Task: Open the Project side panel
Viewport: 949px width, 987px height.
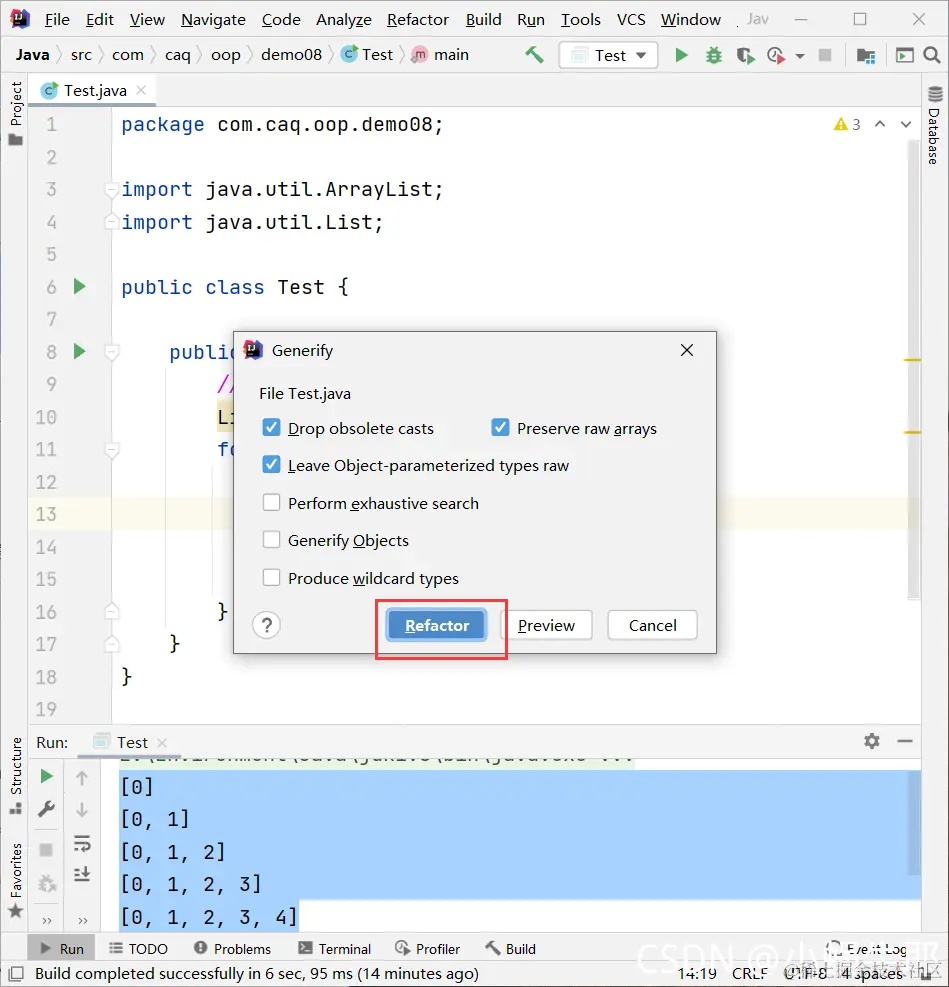Action: pos(16,113)
